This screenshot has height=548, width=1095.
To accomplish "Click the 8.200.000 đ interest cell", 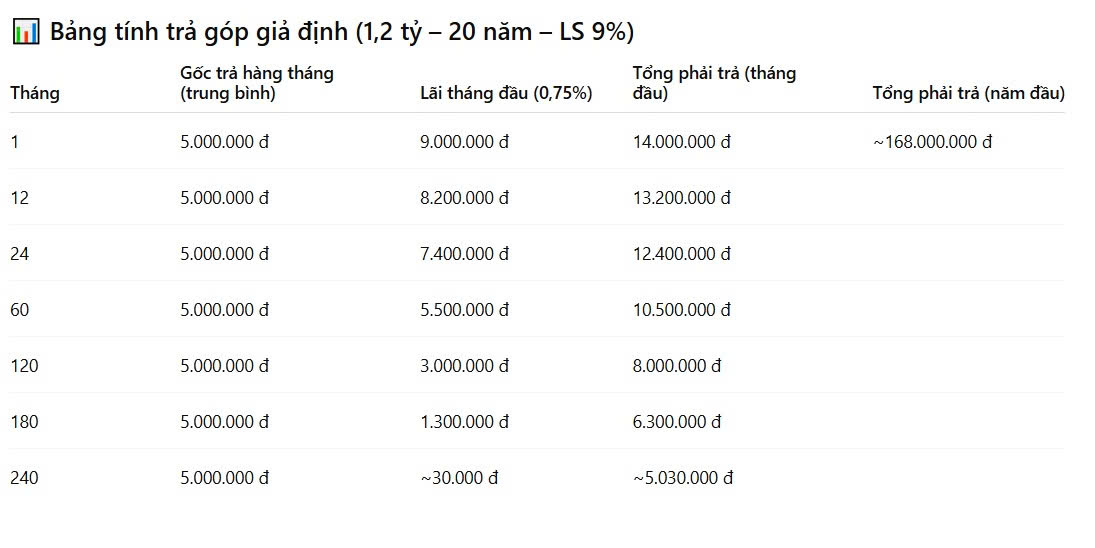I will (x=464, y=198).
